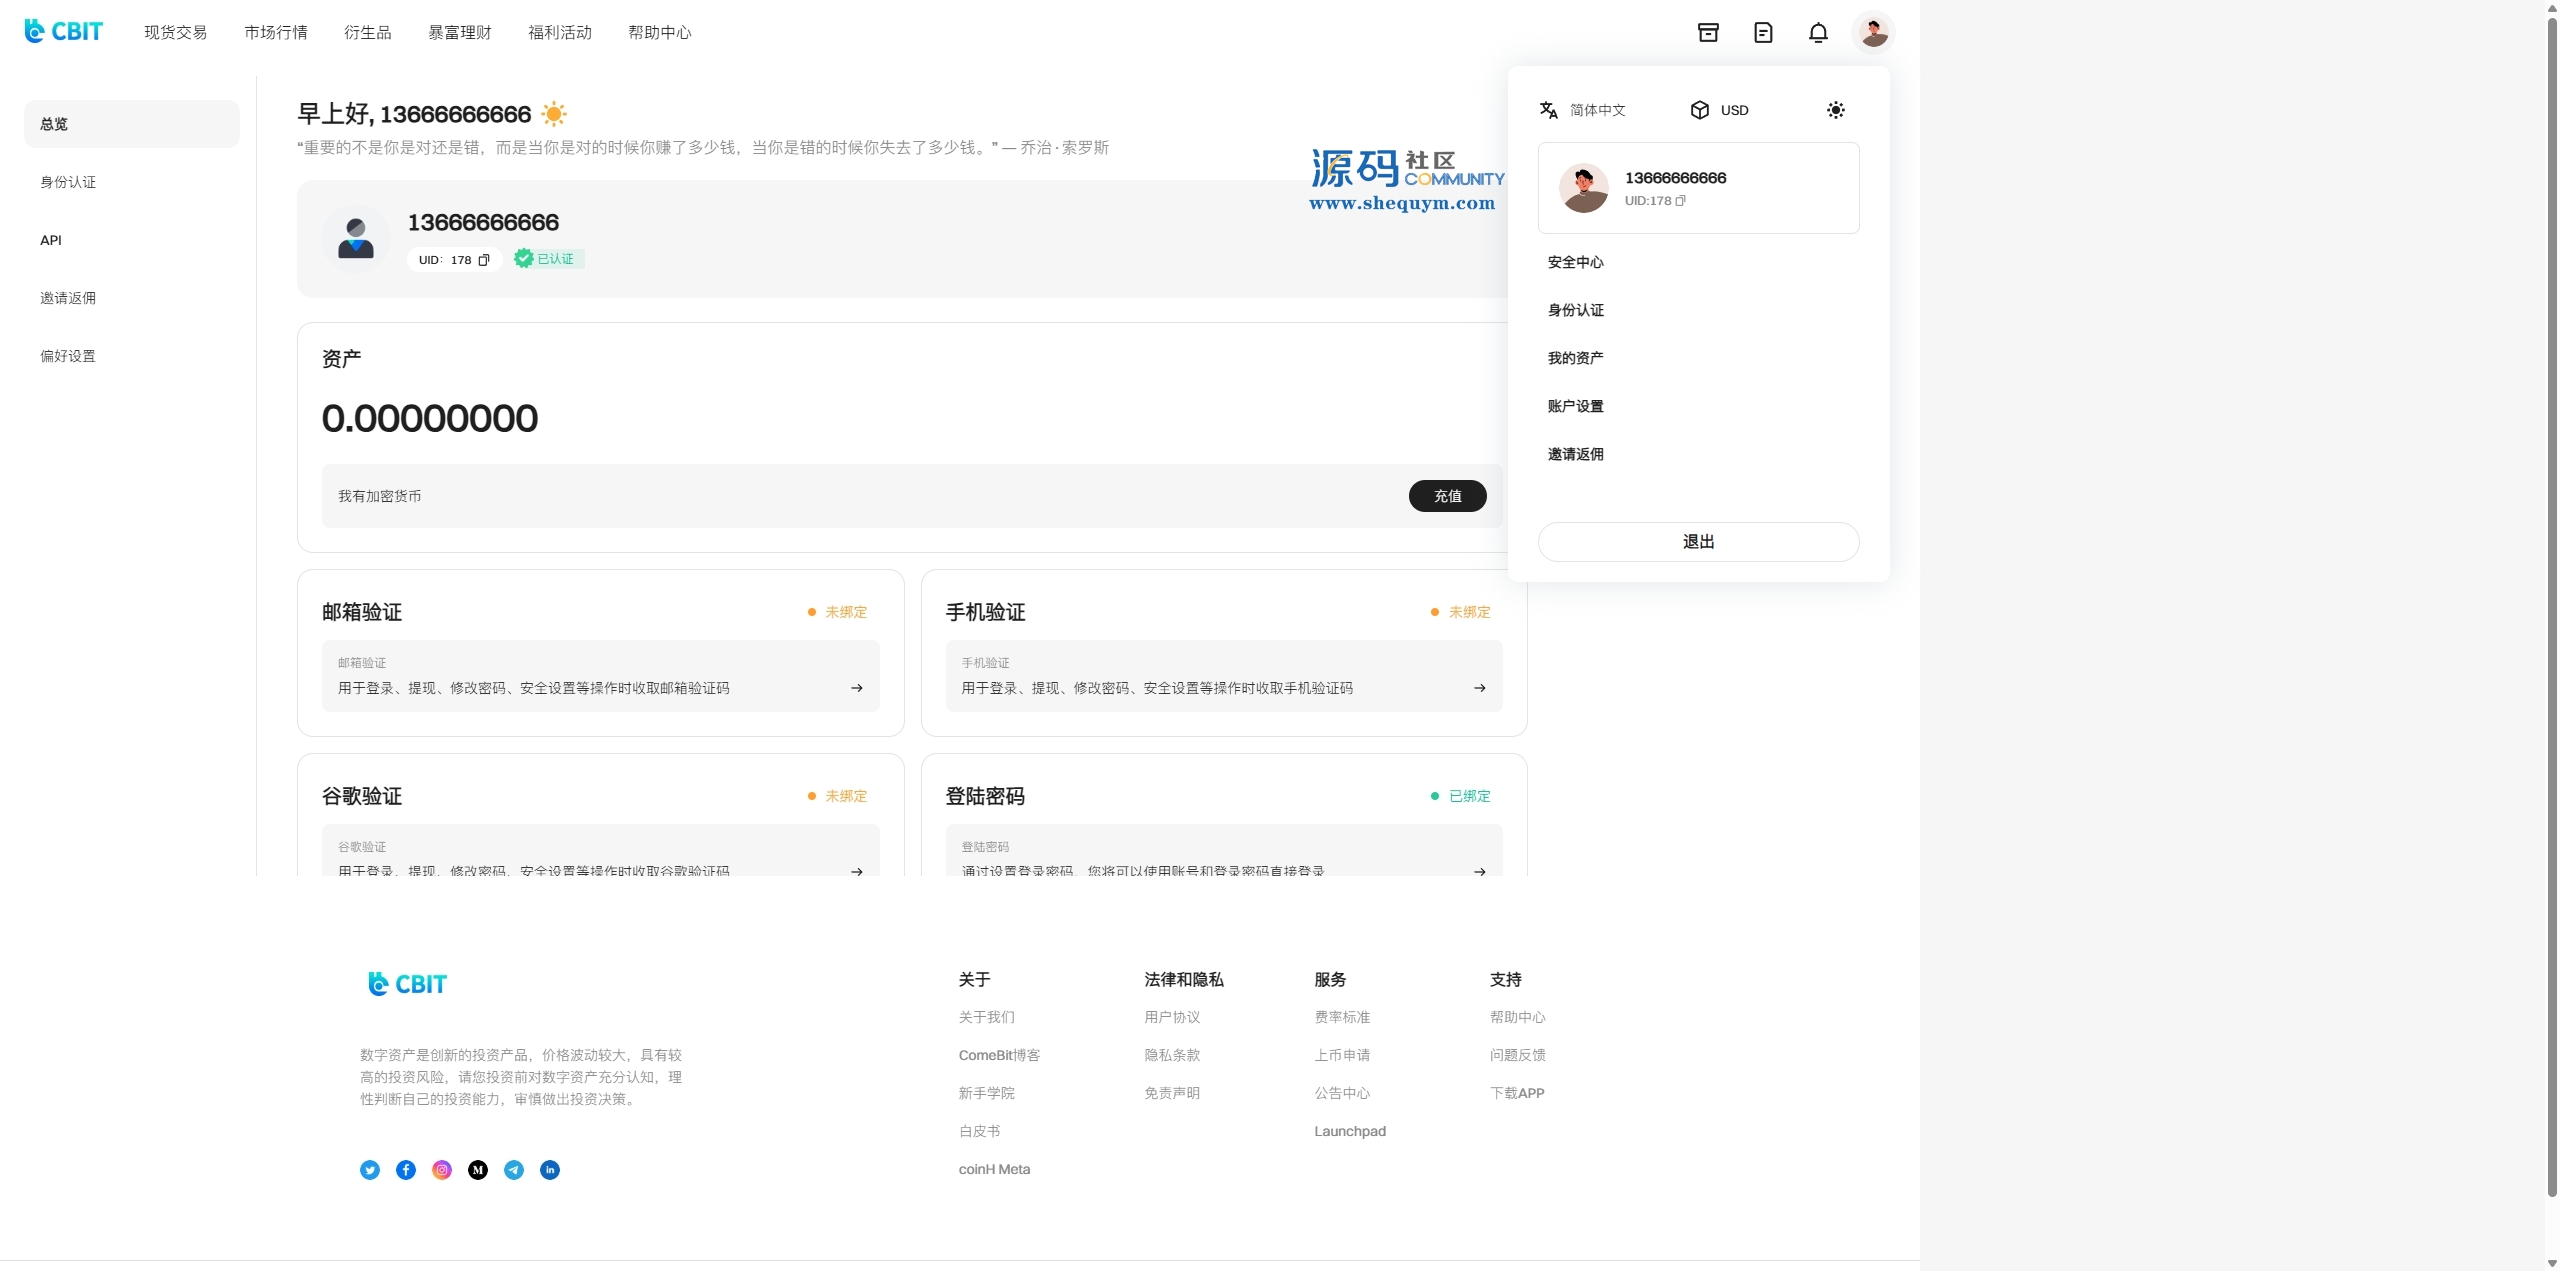Copy UID using icon in profile card

click(x=484, y=260)
